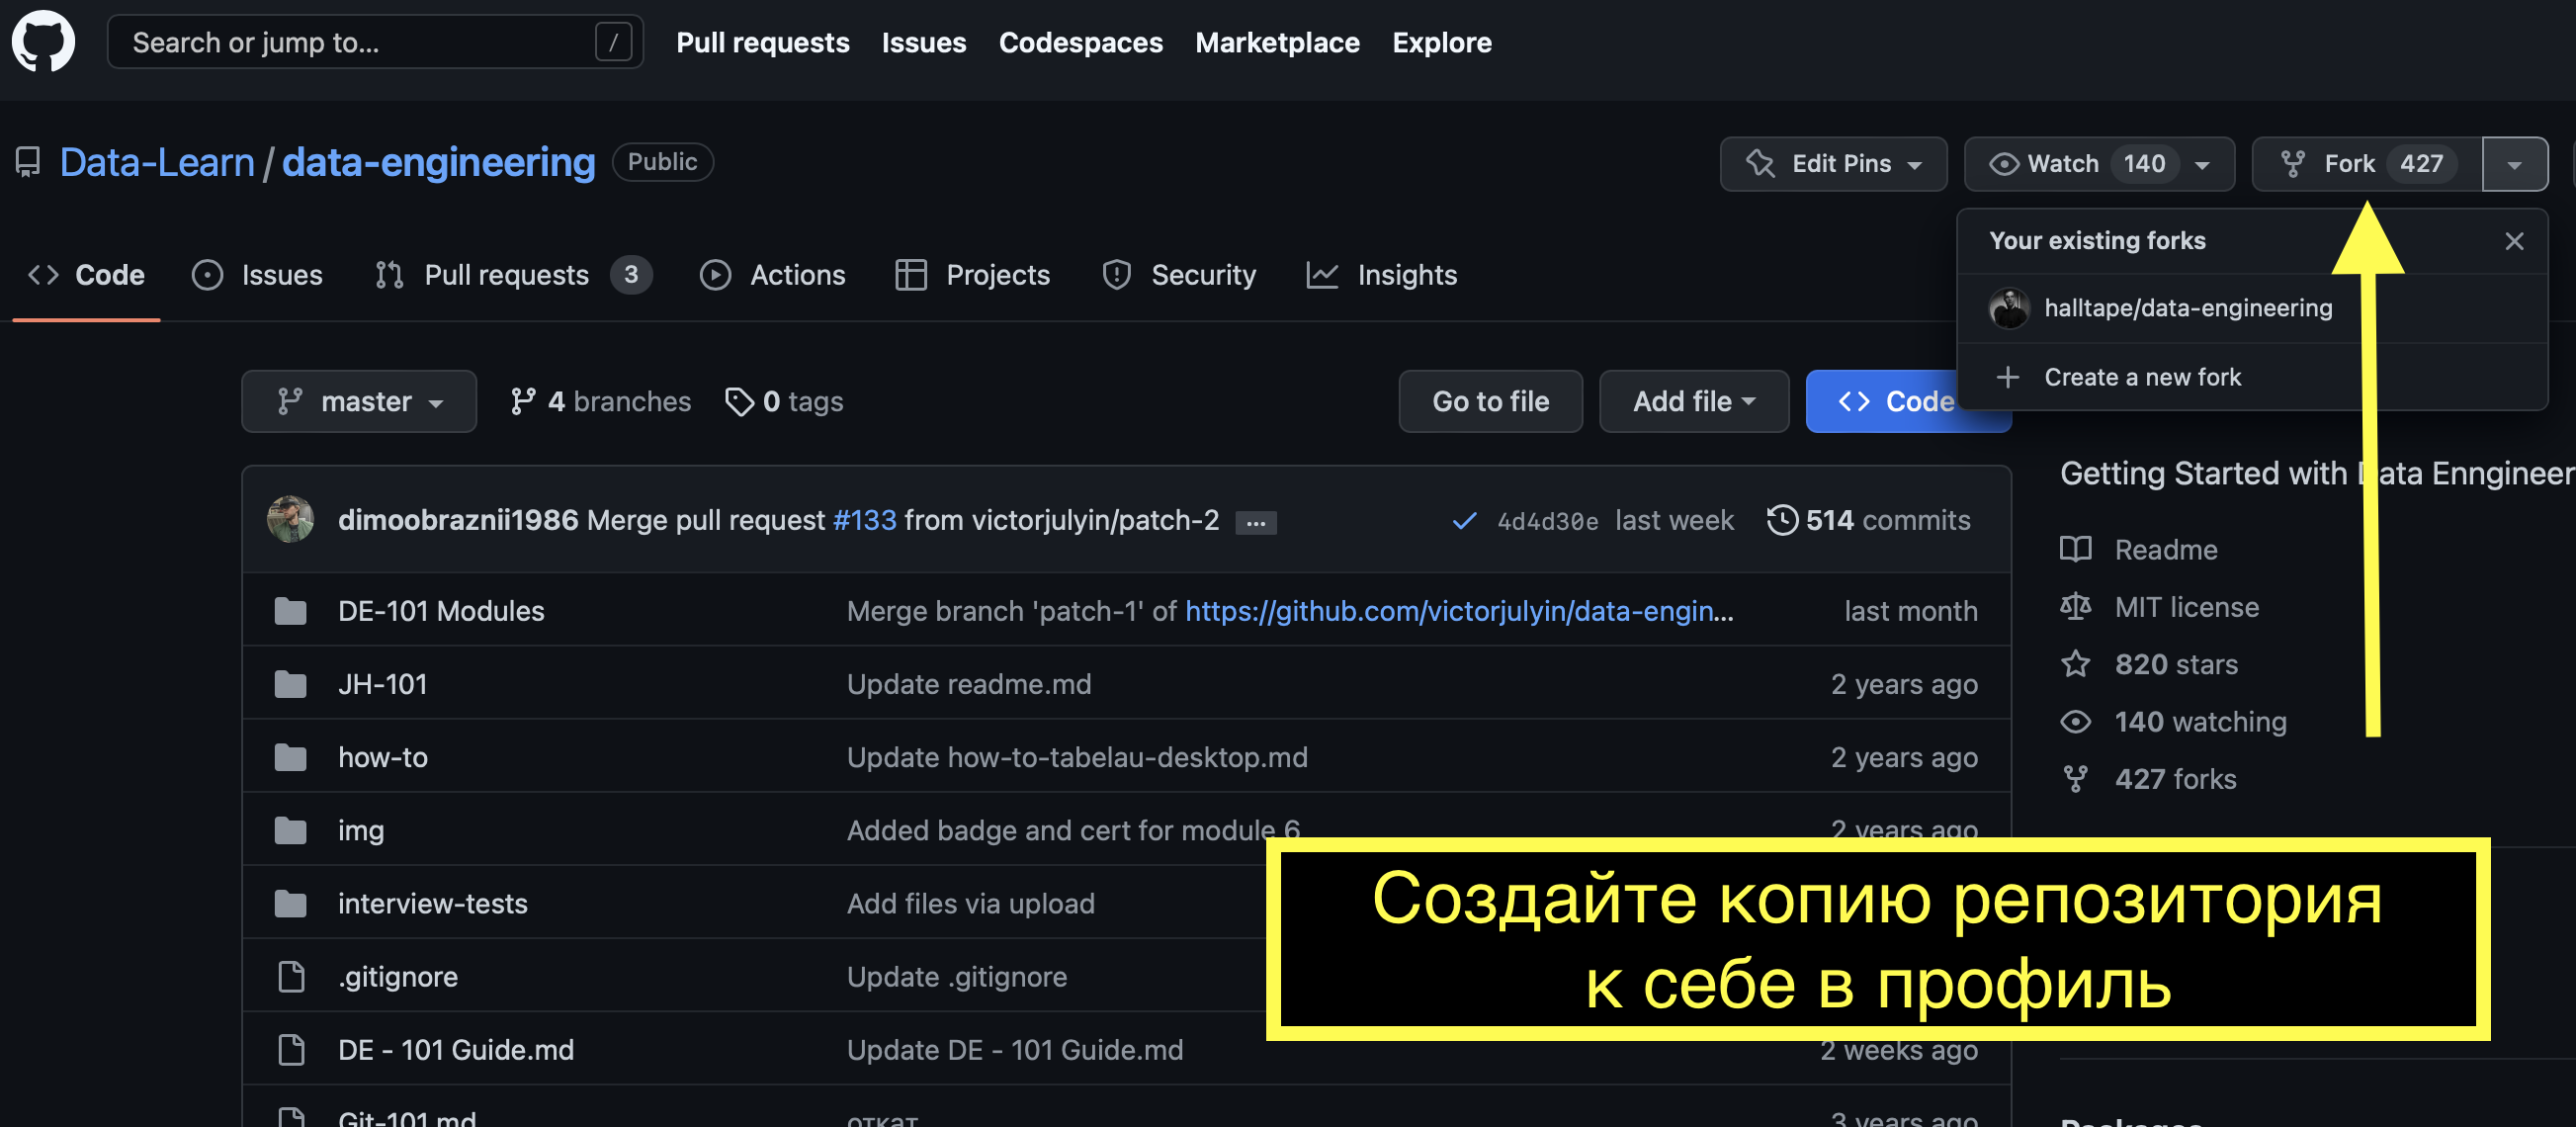Open the Add file dropdown
Image resolution: width=2576 pixels, height=1127 pixels.
point(1693,401)
